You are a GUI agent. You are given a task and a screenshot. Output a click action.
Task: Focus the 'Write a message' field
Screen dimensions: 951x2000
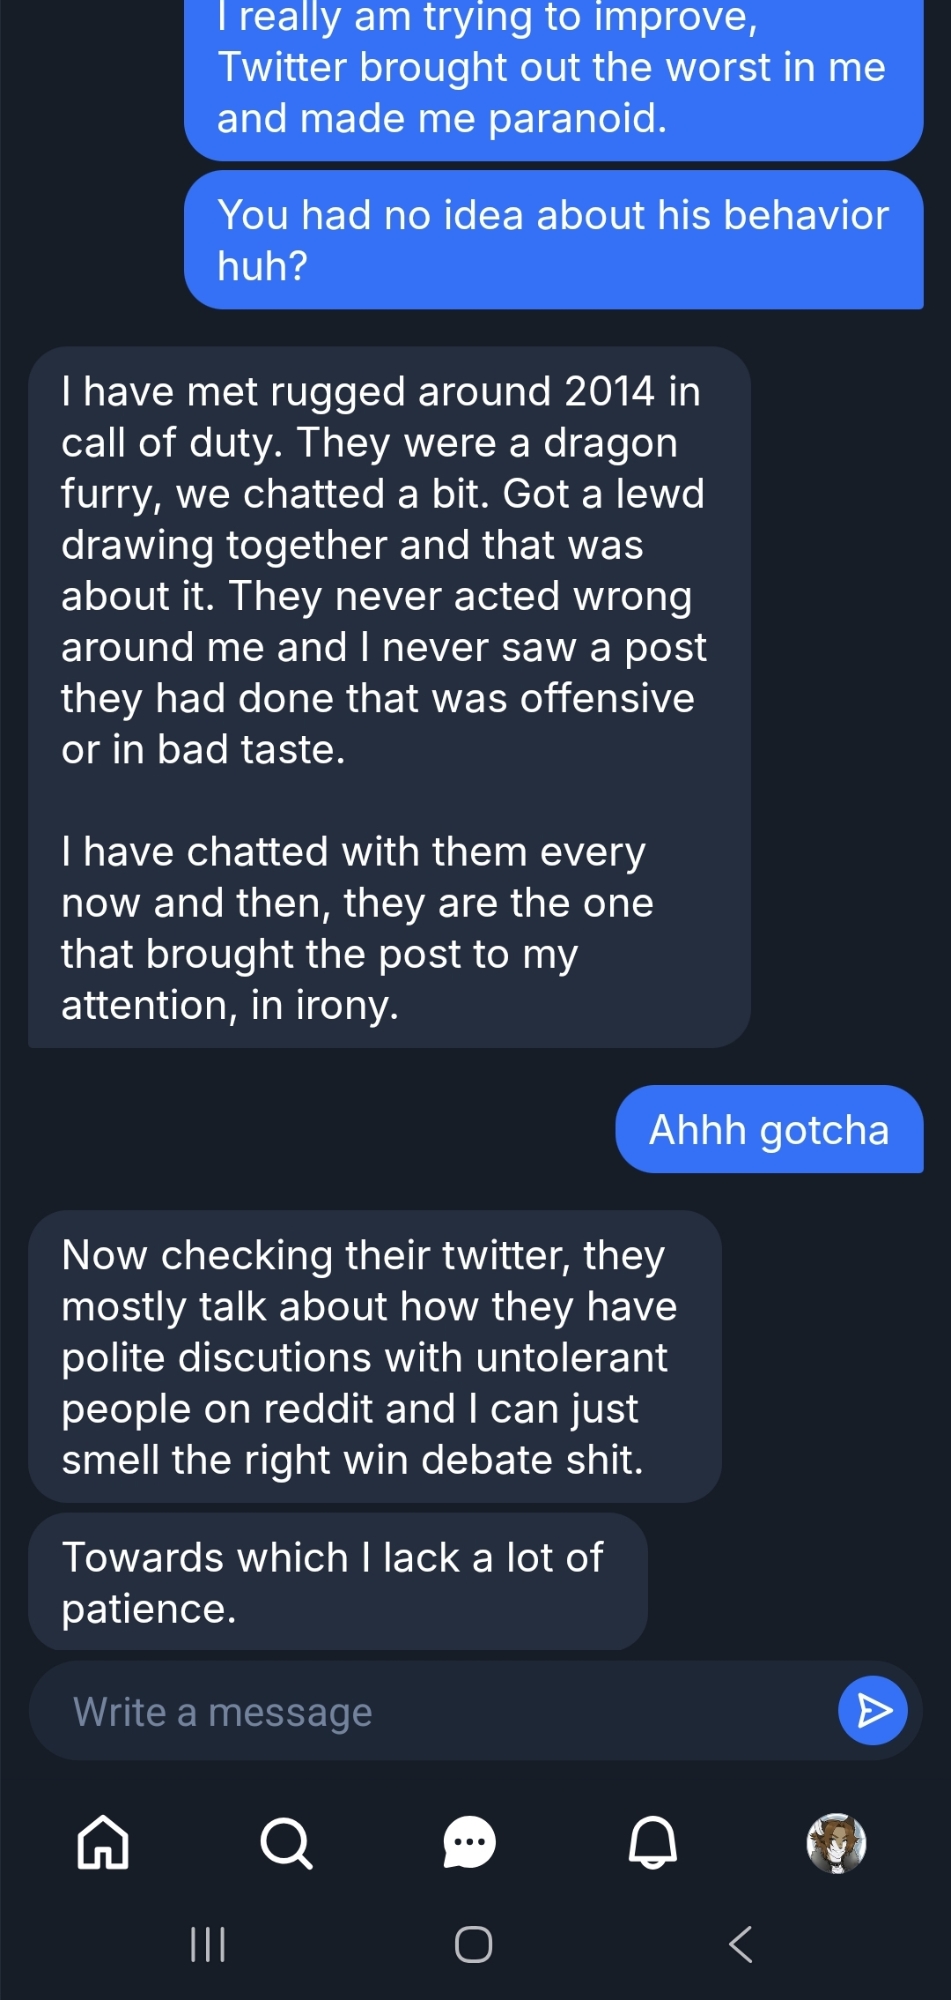coord(430,1712)
